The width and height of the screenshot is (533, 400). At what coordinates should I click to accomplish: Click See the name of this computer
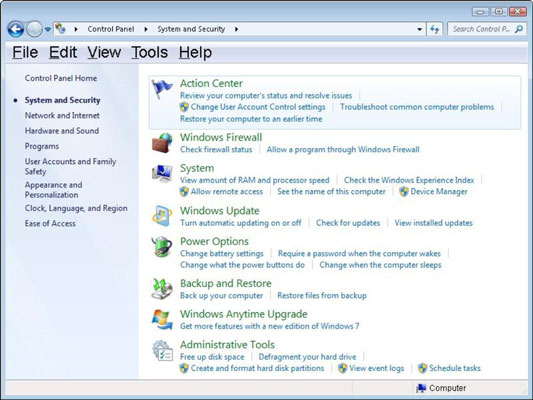[331, 192]
